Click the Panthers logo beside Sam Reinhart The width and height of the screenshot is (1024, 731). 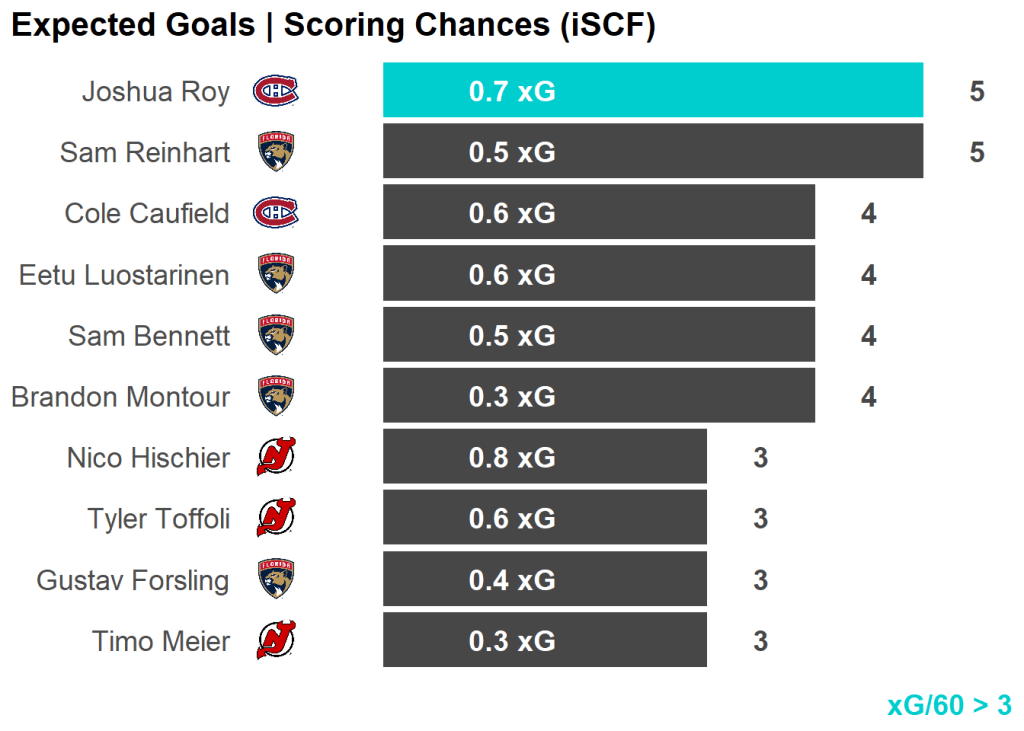tap(276, 152)
